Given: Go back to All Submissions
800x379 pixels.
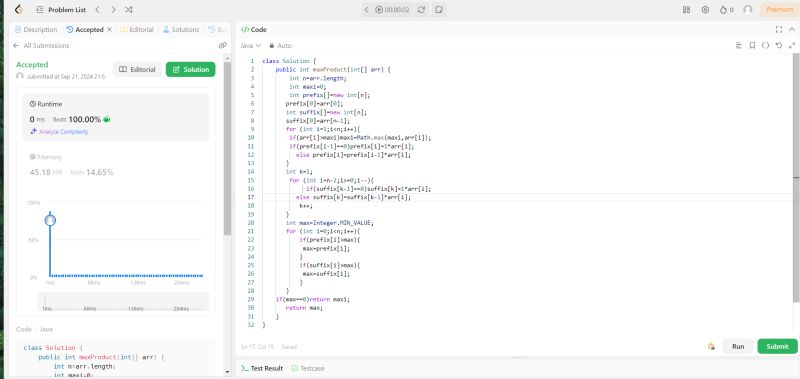Looking at the screenshot, I should pos(41,45).
